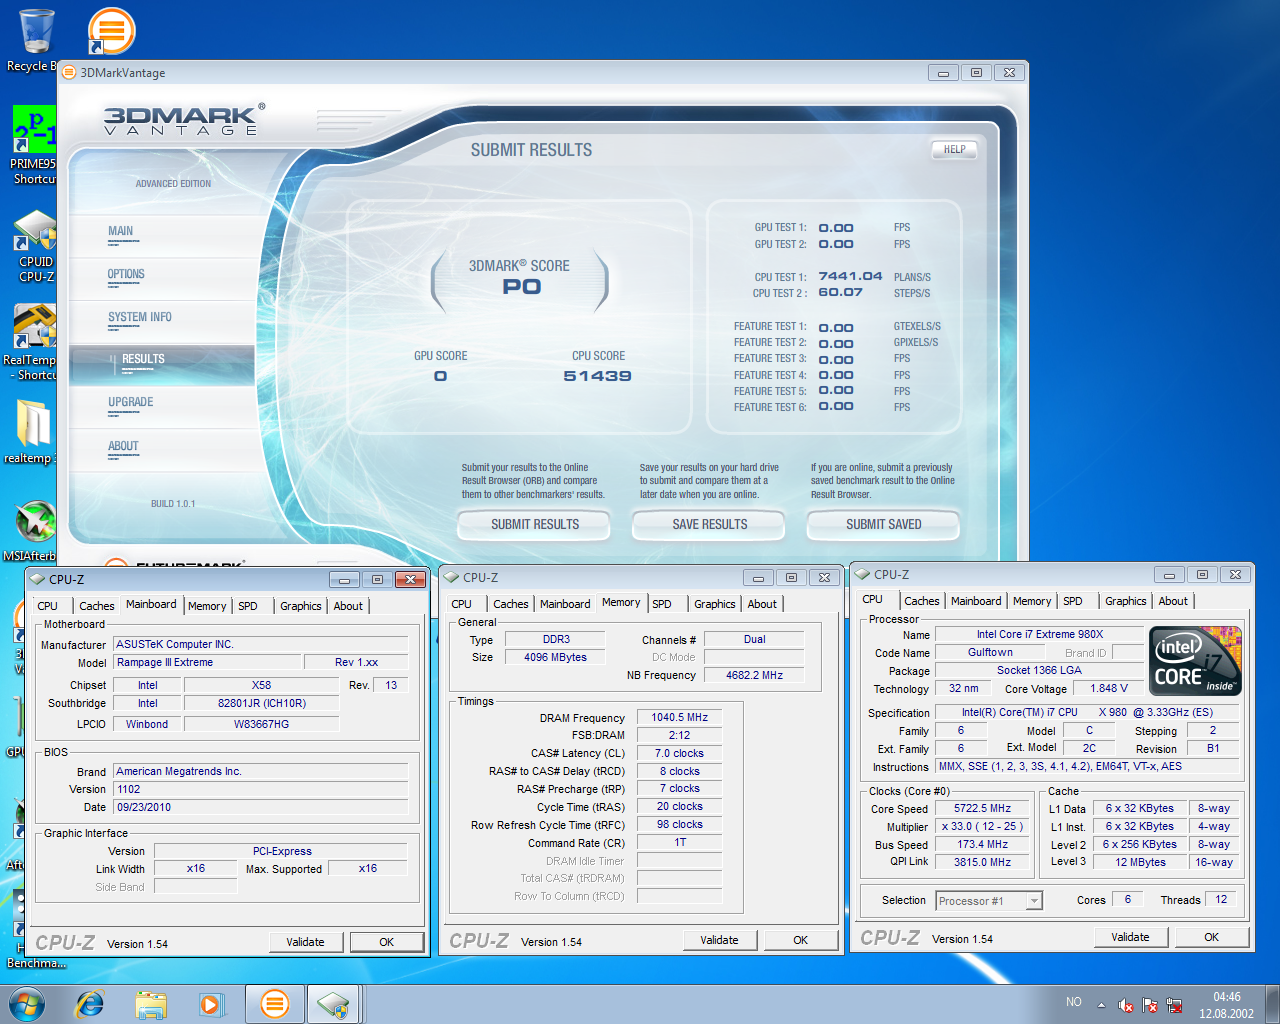Open Caches tab in Memory CPU-Z window

(511, 604)
